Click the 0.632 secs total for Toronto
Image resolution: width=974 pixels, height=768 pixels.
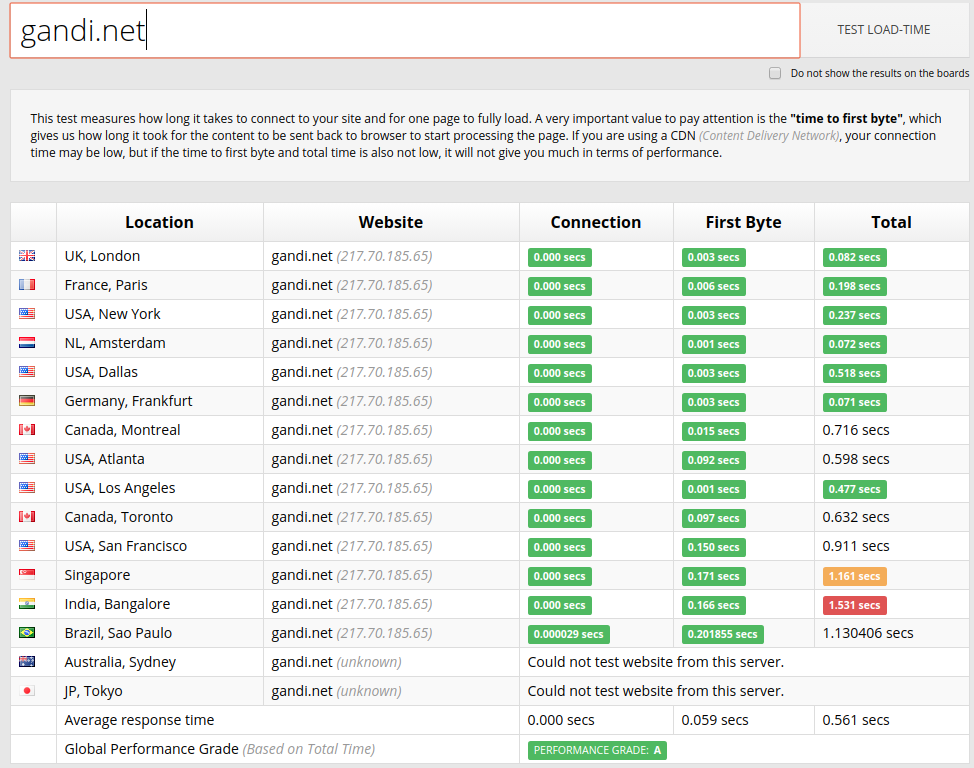coord(856,517)
